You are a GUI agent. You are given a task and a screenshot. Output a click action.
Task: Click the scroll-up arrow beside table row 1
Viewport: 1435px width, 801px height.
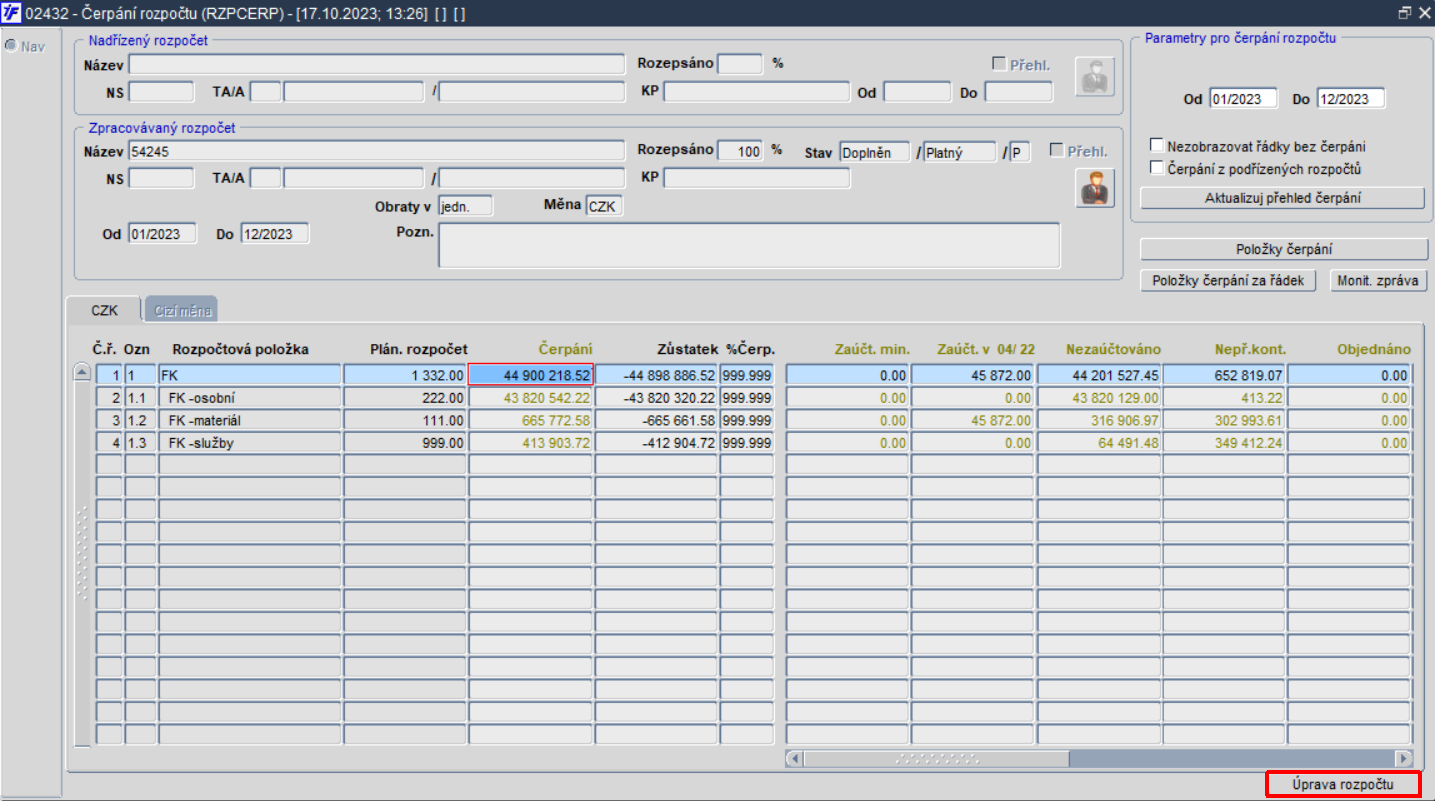(83, 374)
